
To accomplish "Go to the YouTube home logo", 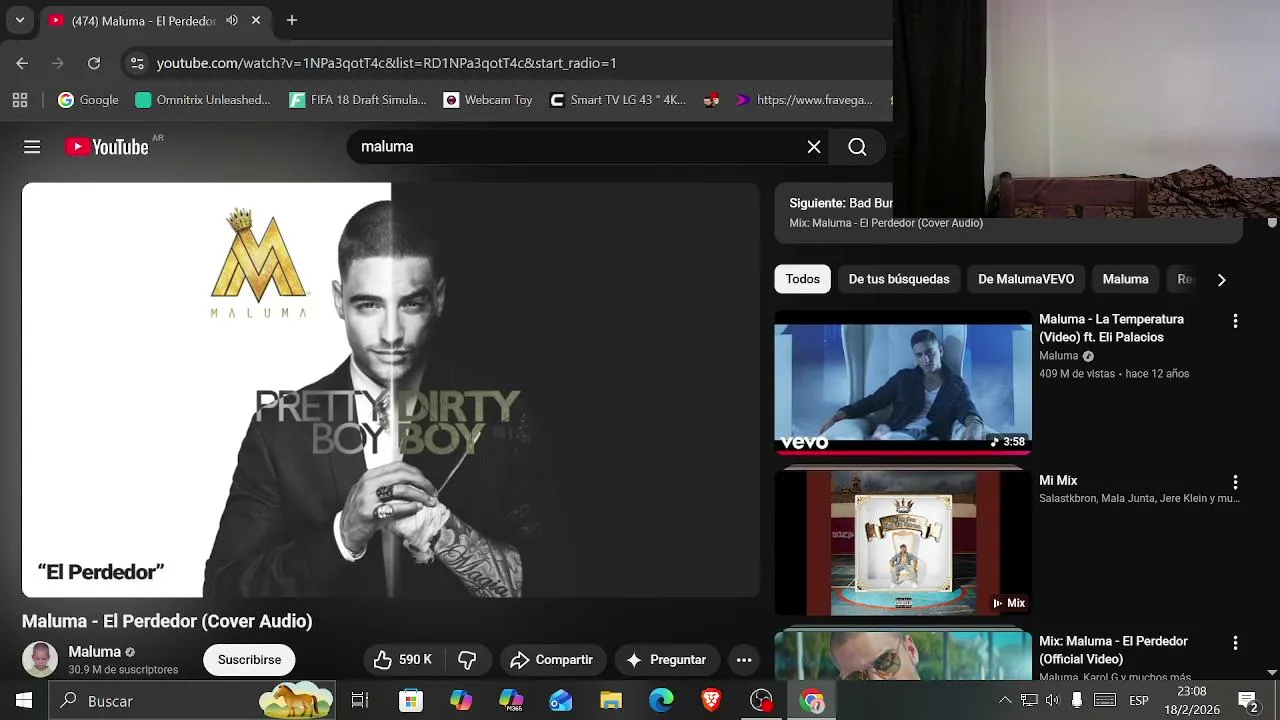I will [x=107, y=147].
